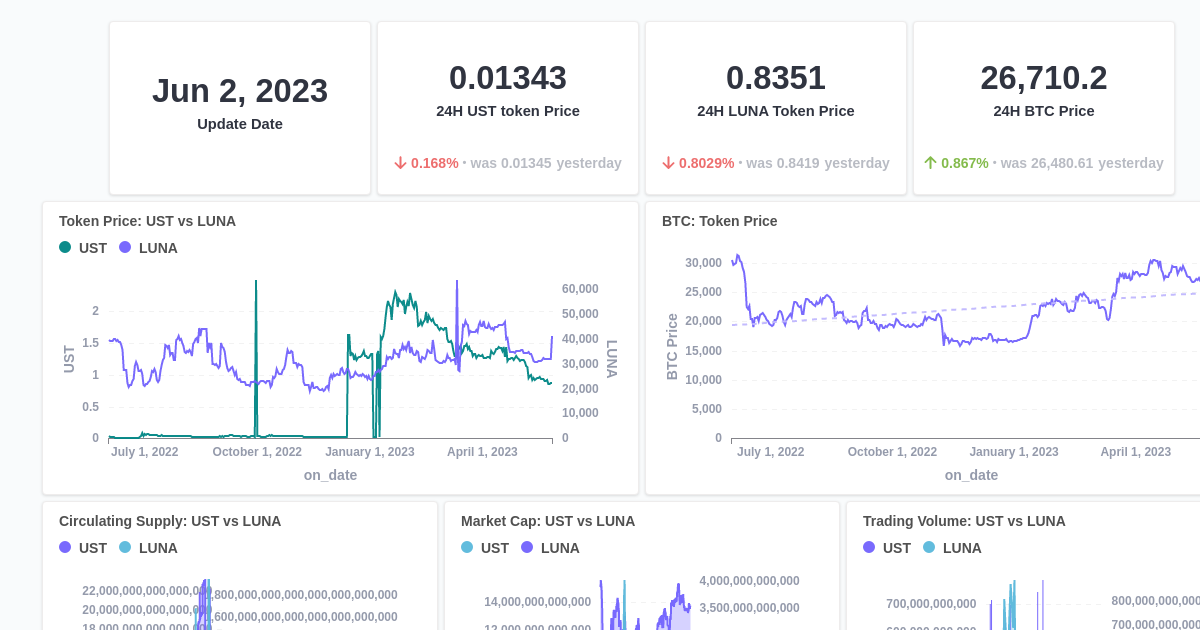
Task: Toggle the LUNA series in Trading Volume chart
Action: click(952, 547)
